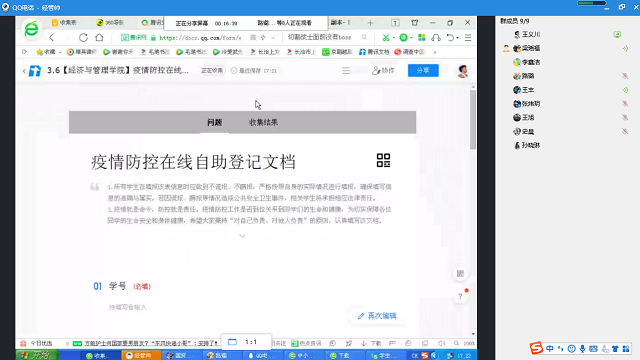Open the Windows 开始 start button

(x=37, y=355)
